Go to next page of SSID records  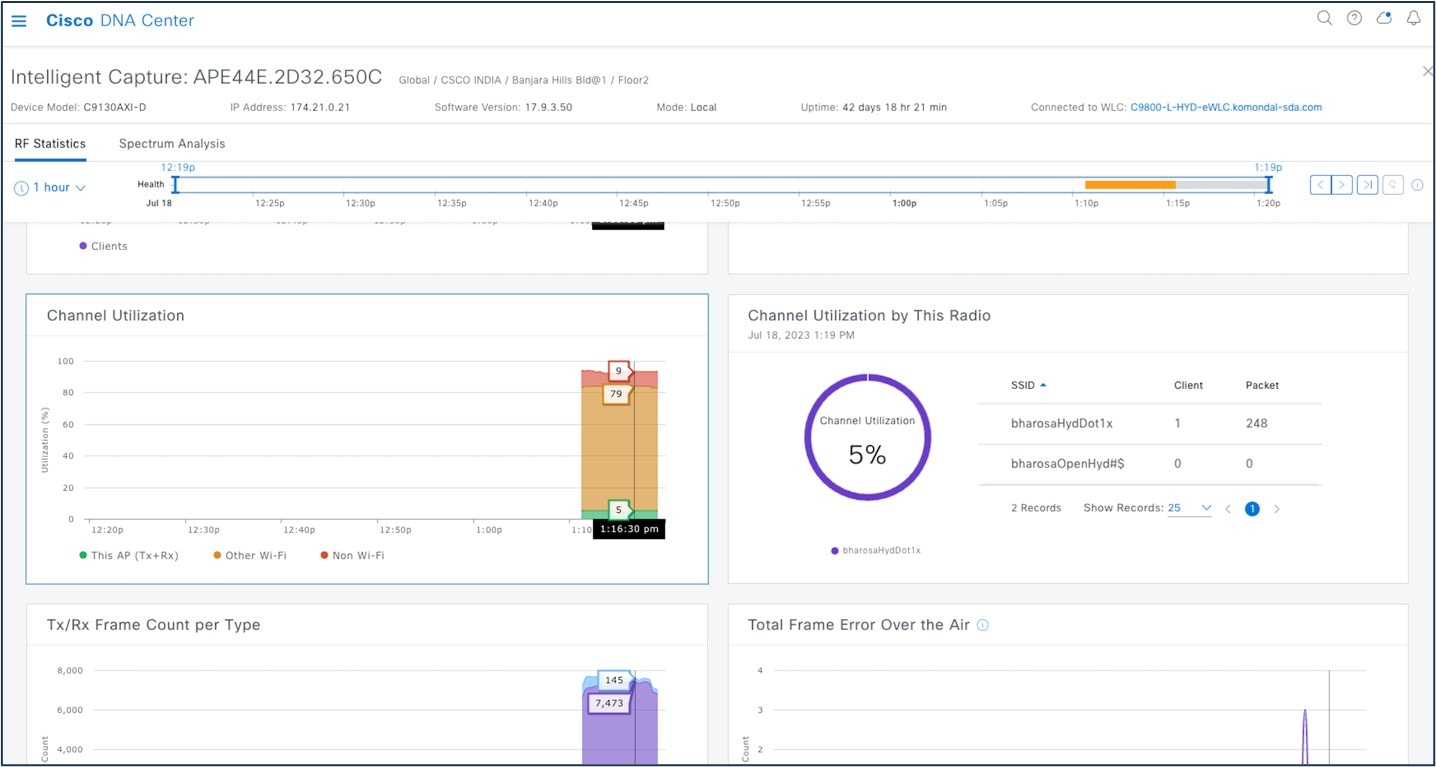[1276, 509]
